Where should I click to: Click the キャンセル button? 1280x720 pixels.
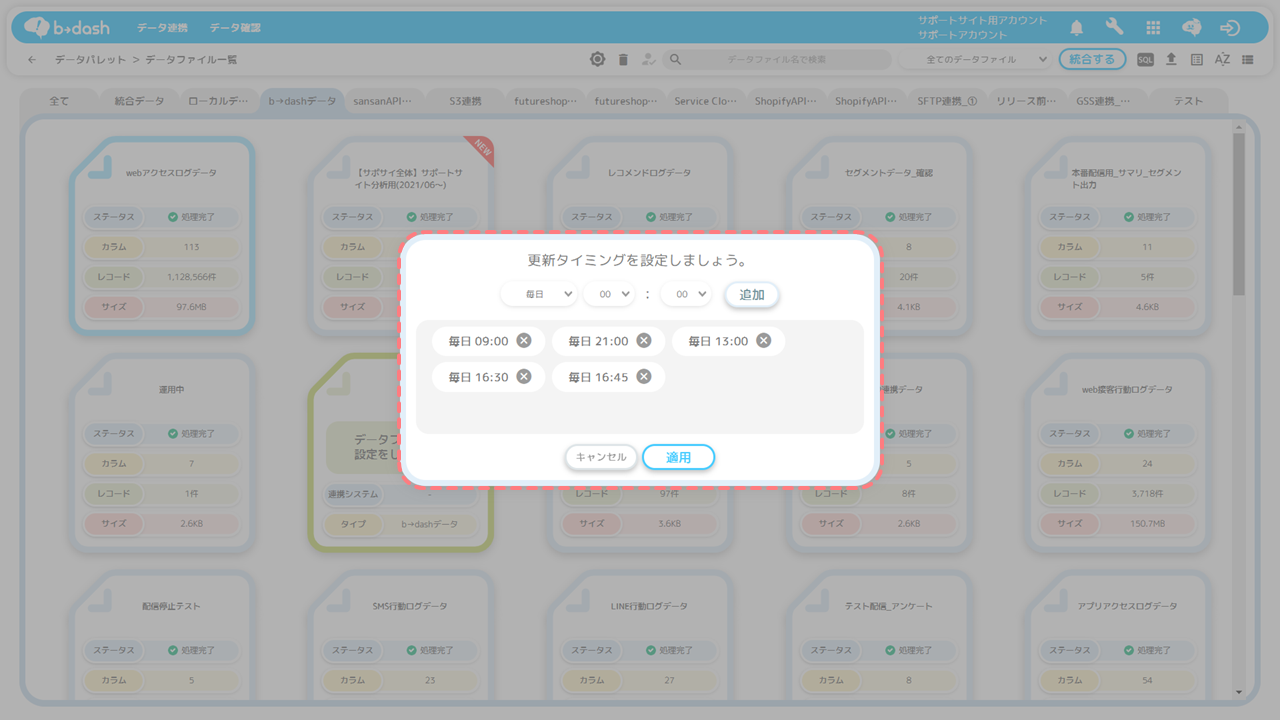(601, 457)
